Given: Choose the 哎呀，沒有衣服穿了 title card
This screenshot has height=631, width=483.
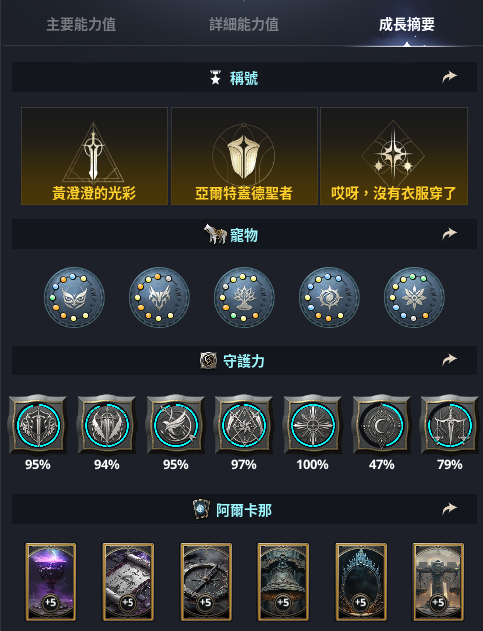Looking at the screenshot, I should click(394, 156).
